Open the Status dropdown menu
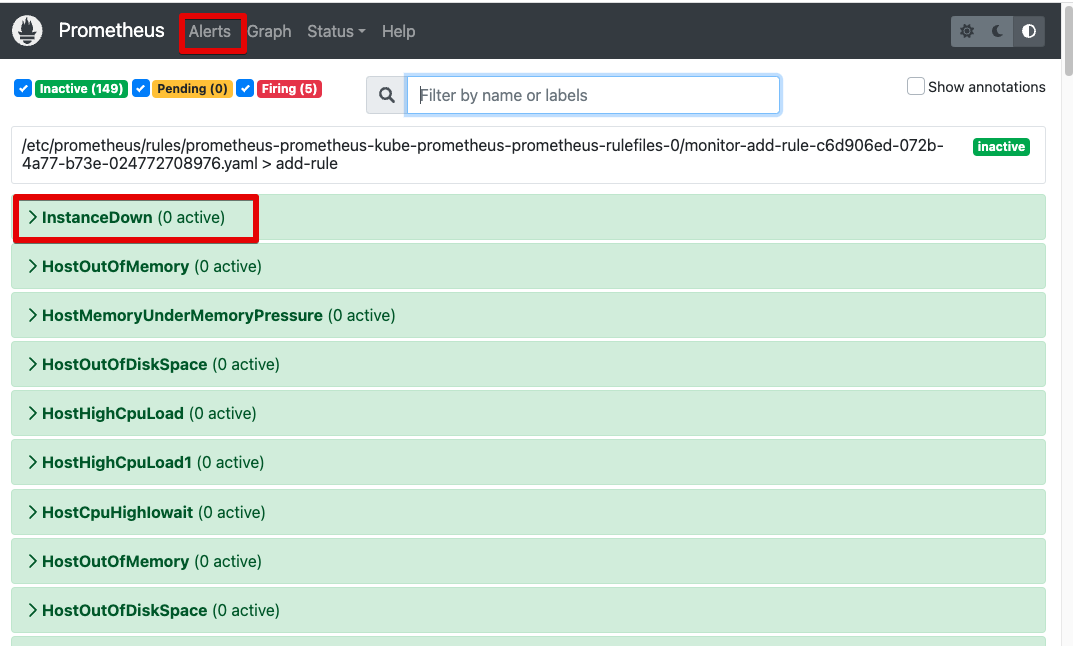The image size is (1073, 646). (336, 31)
